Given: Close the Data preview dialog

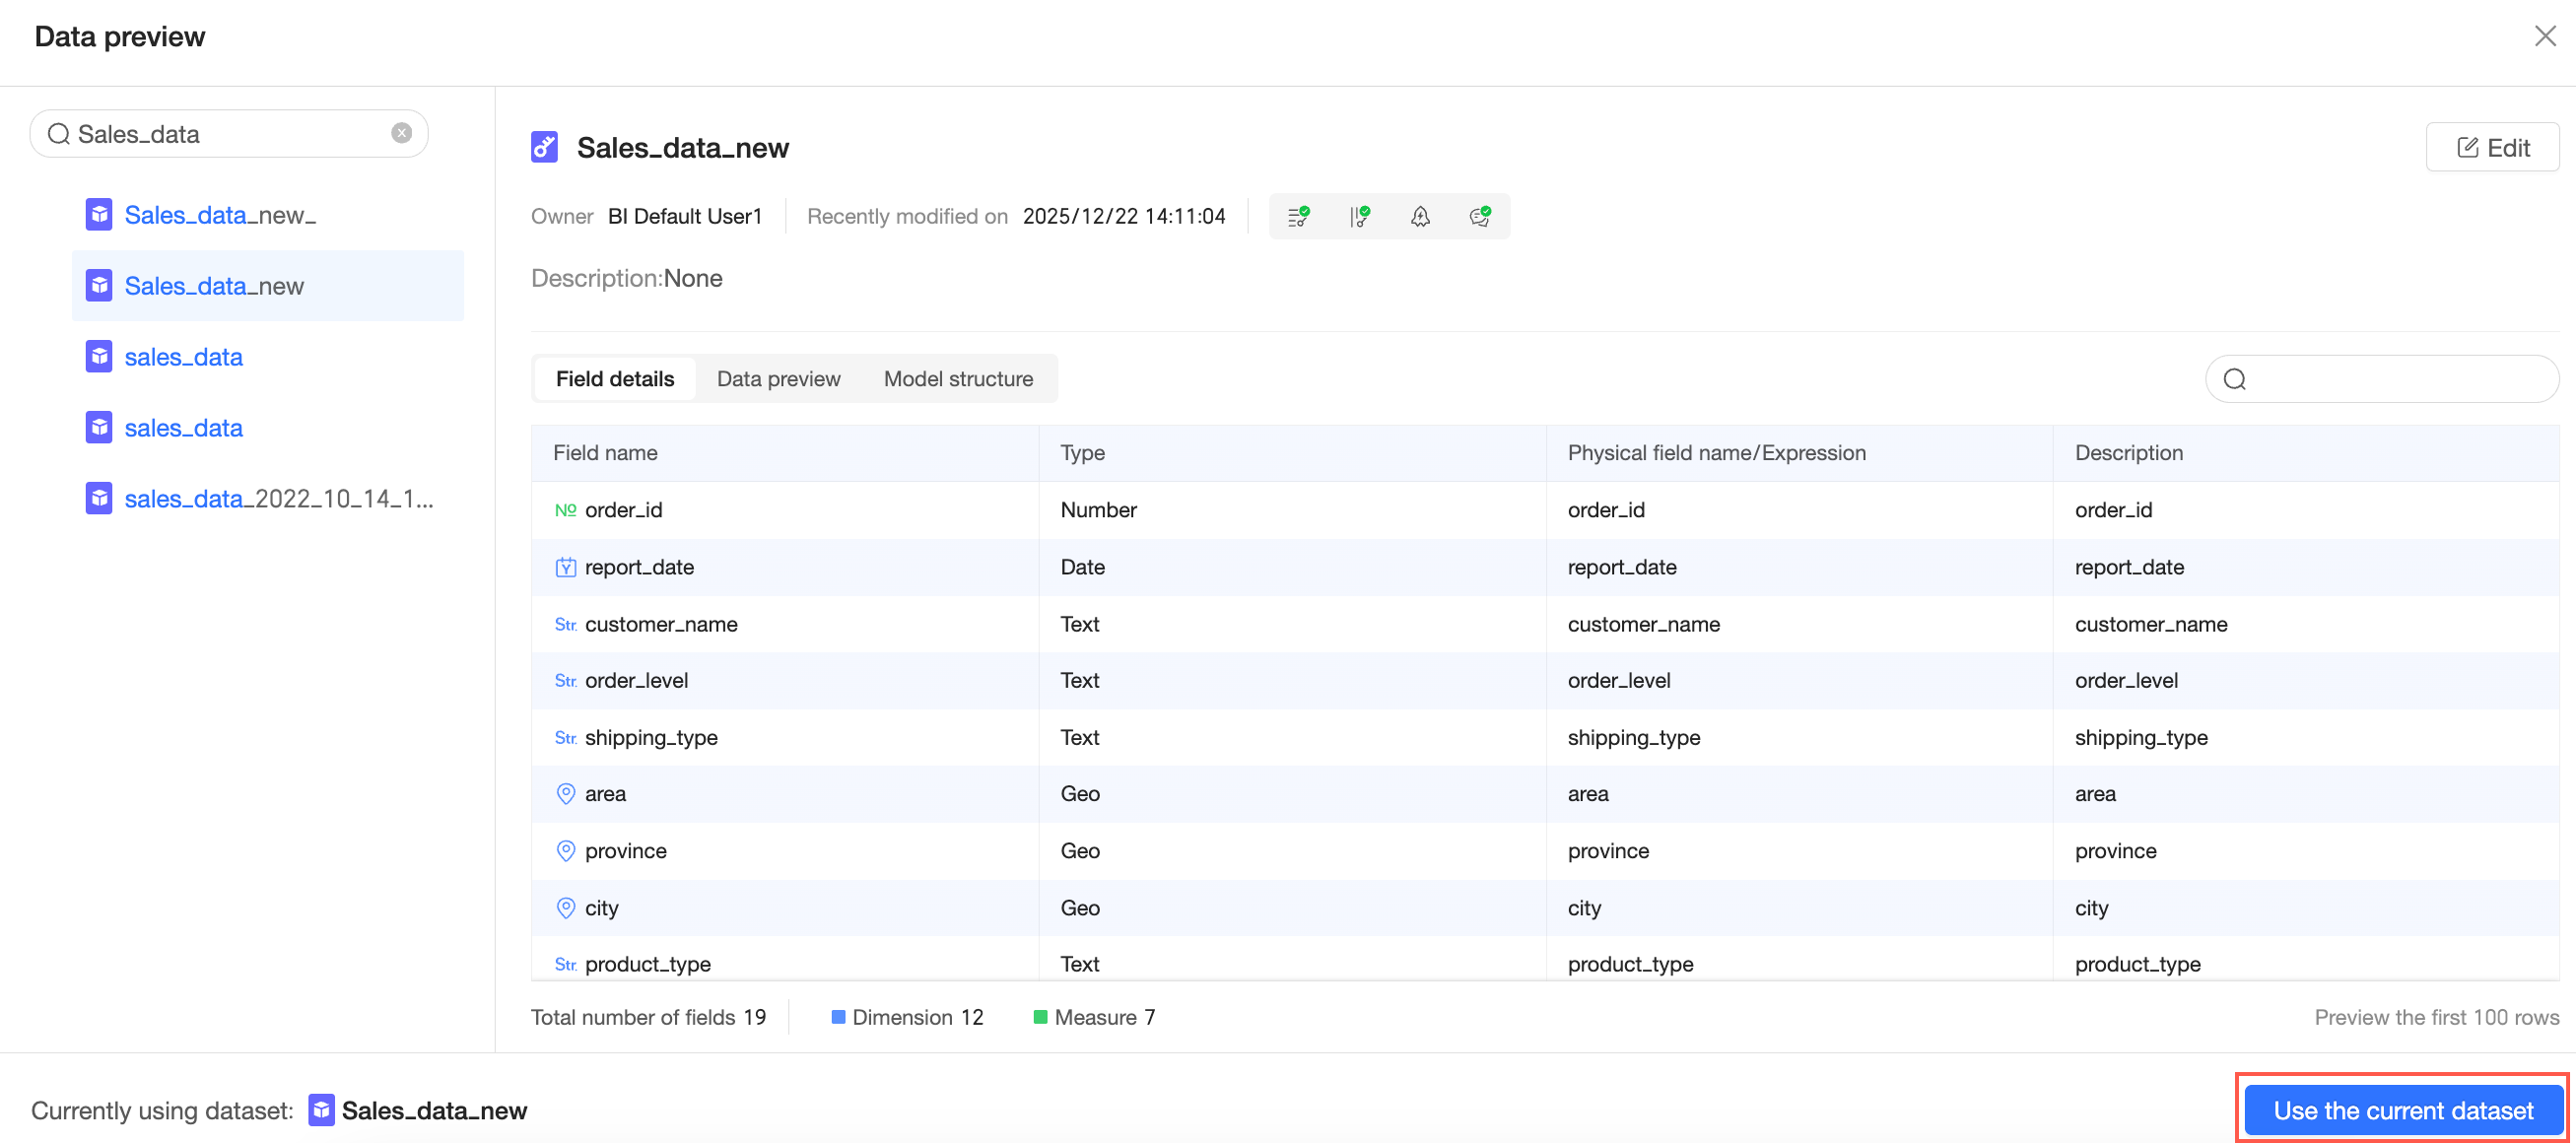Looking at the screenshot, I should pos(2544,36).
